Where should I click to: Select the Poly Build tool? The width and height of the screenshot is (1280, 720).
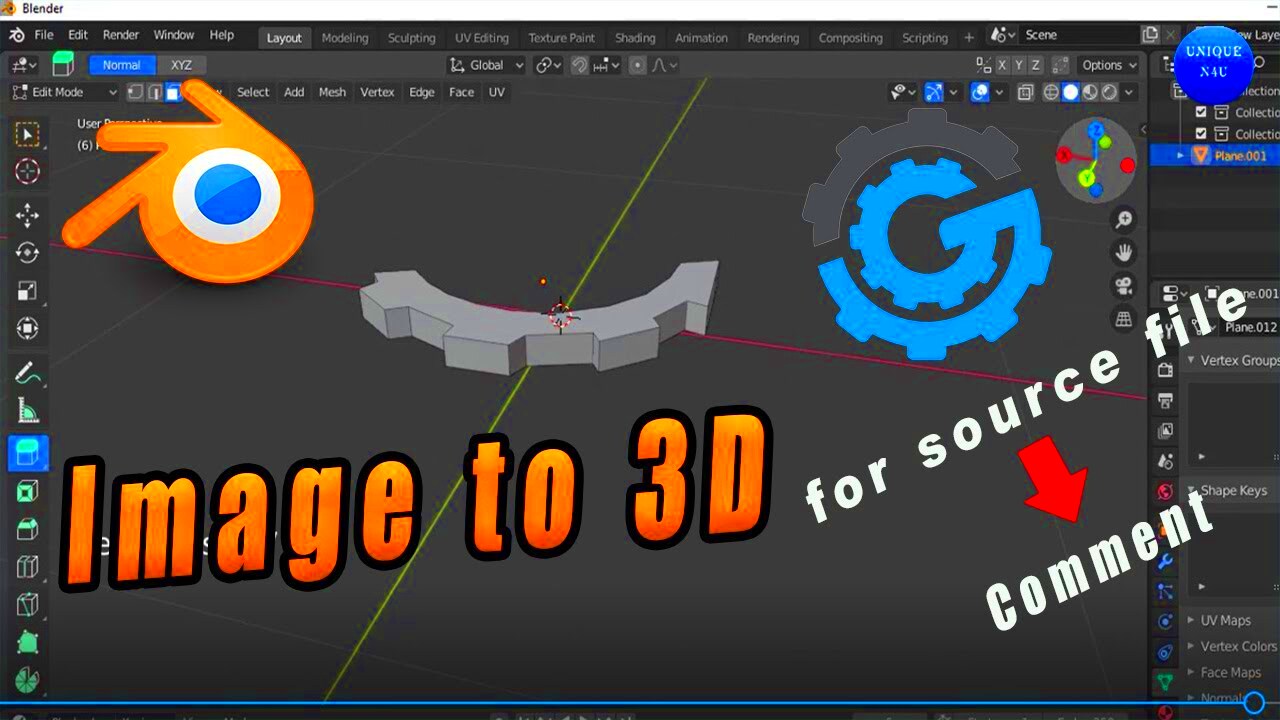coord(27,642)
